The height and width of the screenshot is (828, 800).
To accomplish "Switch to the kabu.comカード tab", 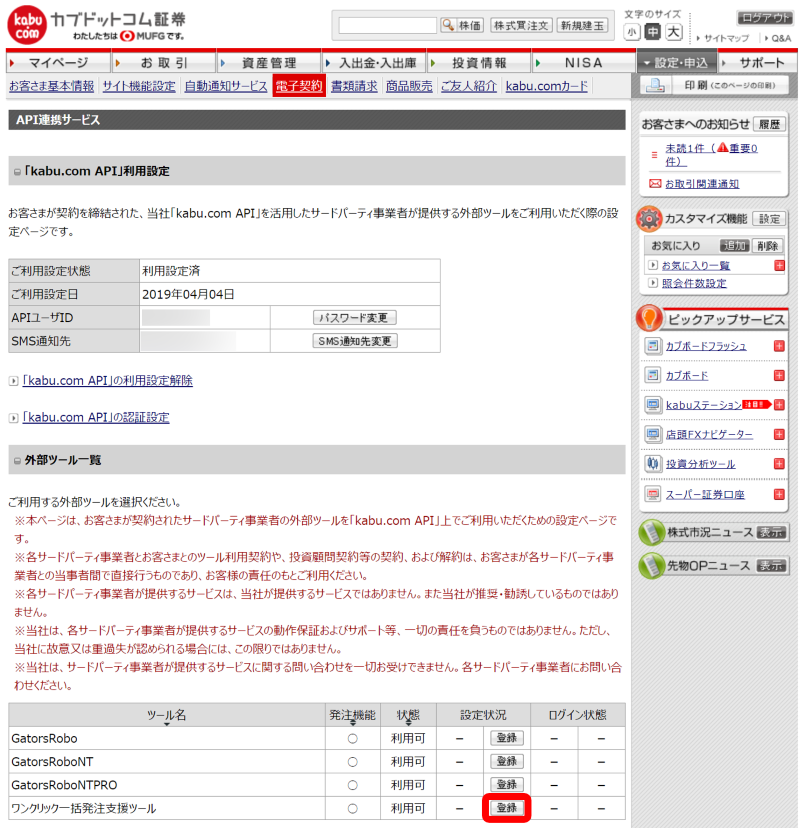I will [547, 86].
